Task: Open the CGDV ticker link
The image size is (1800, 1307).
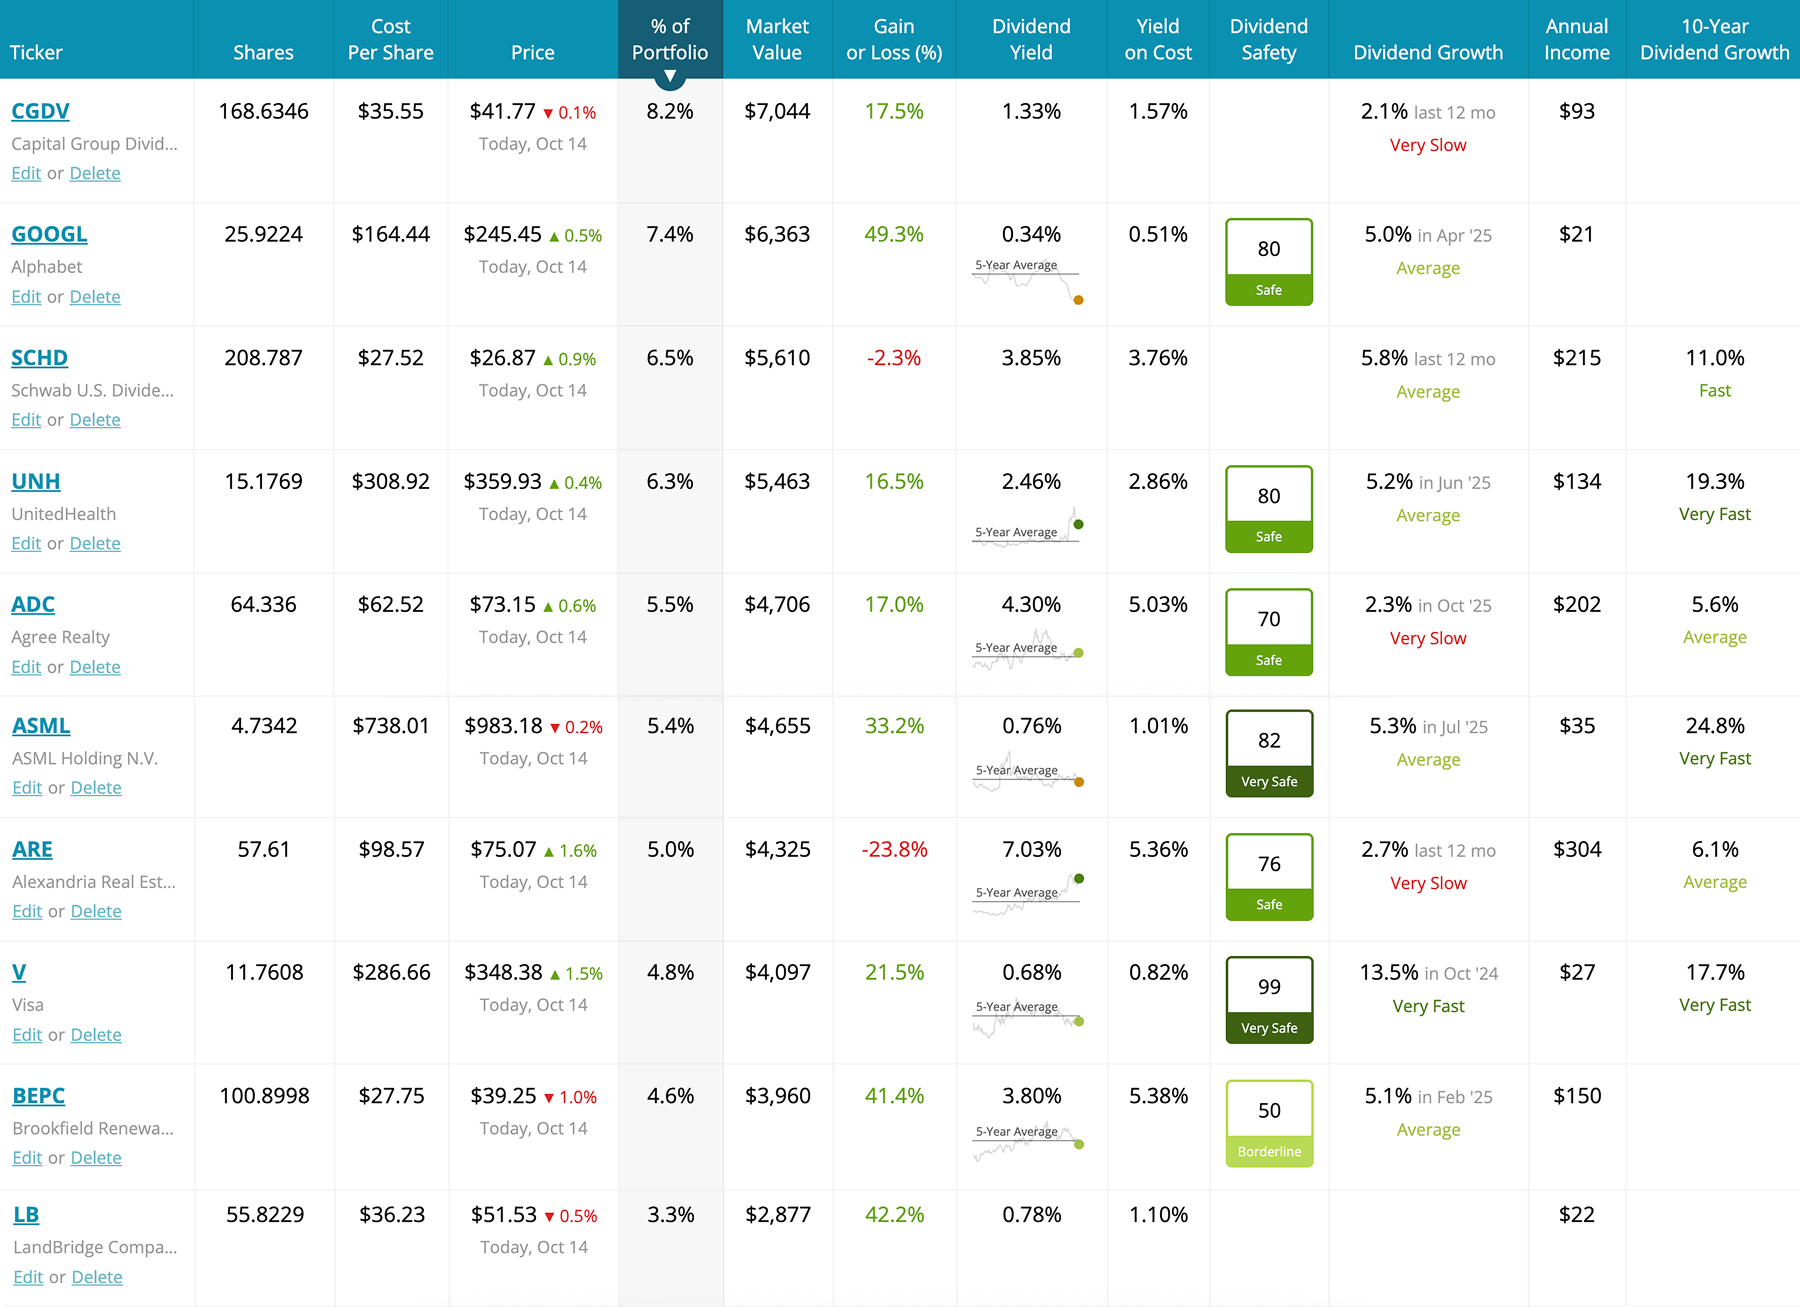Action: click(x=40, y=111)
